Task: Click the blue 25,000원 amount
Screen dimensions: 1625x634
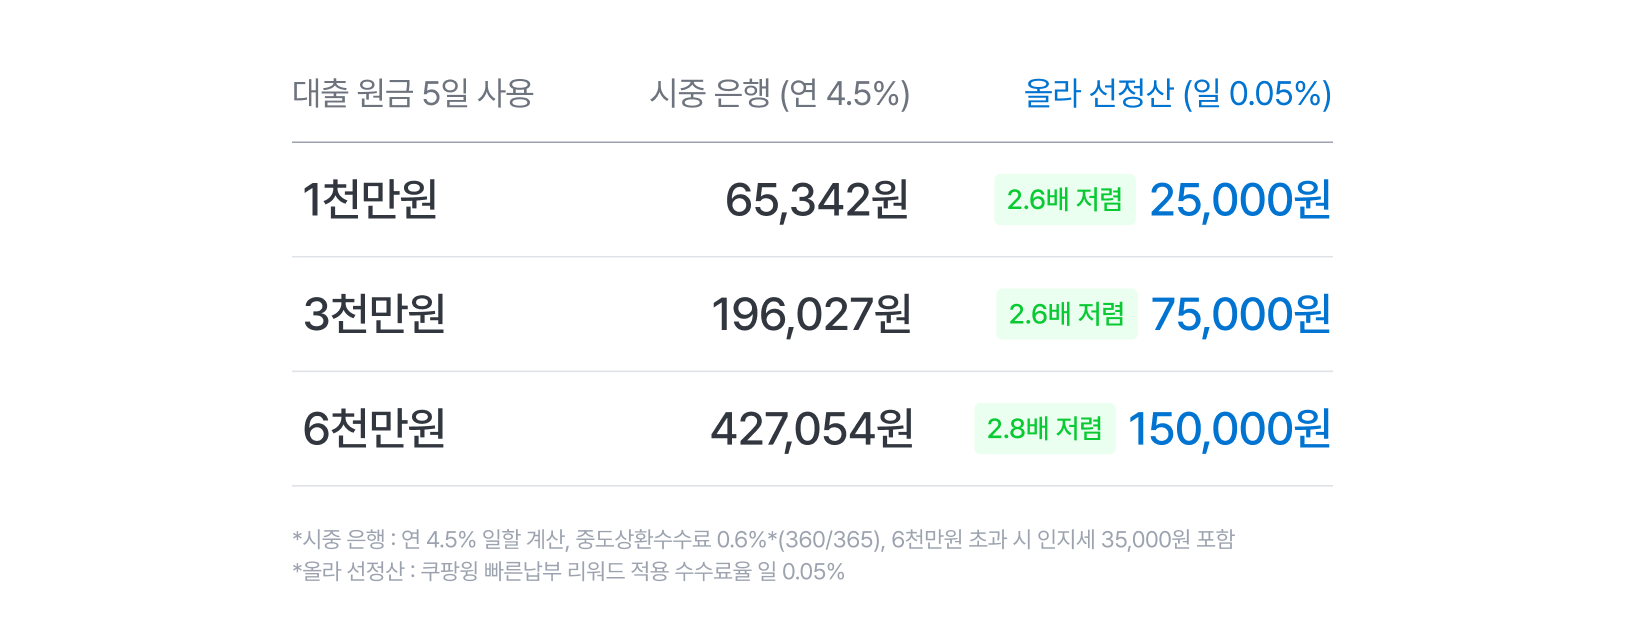Action: point(1240,199)
